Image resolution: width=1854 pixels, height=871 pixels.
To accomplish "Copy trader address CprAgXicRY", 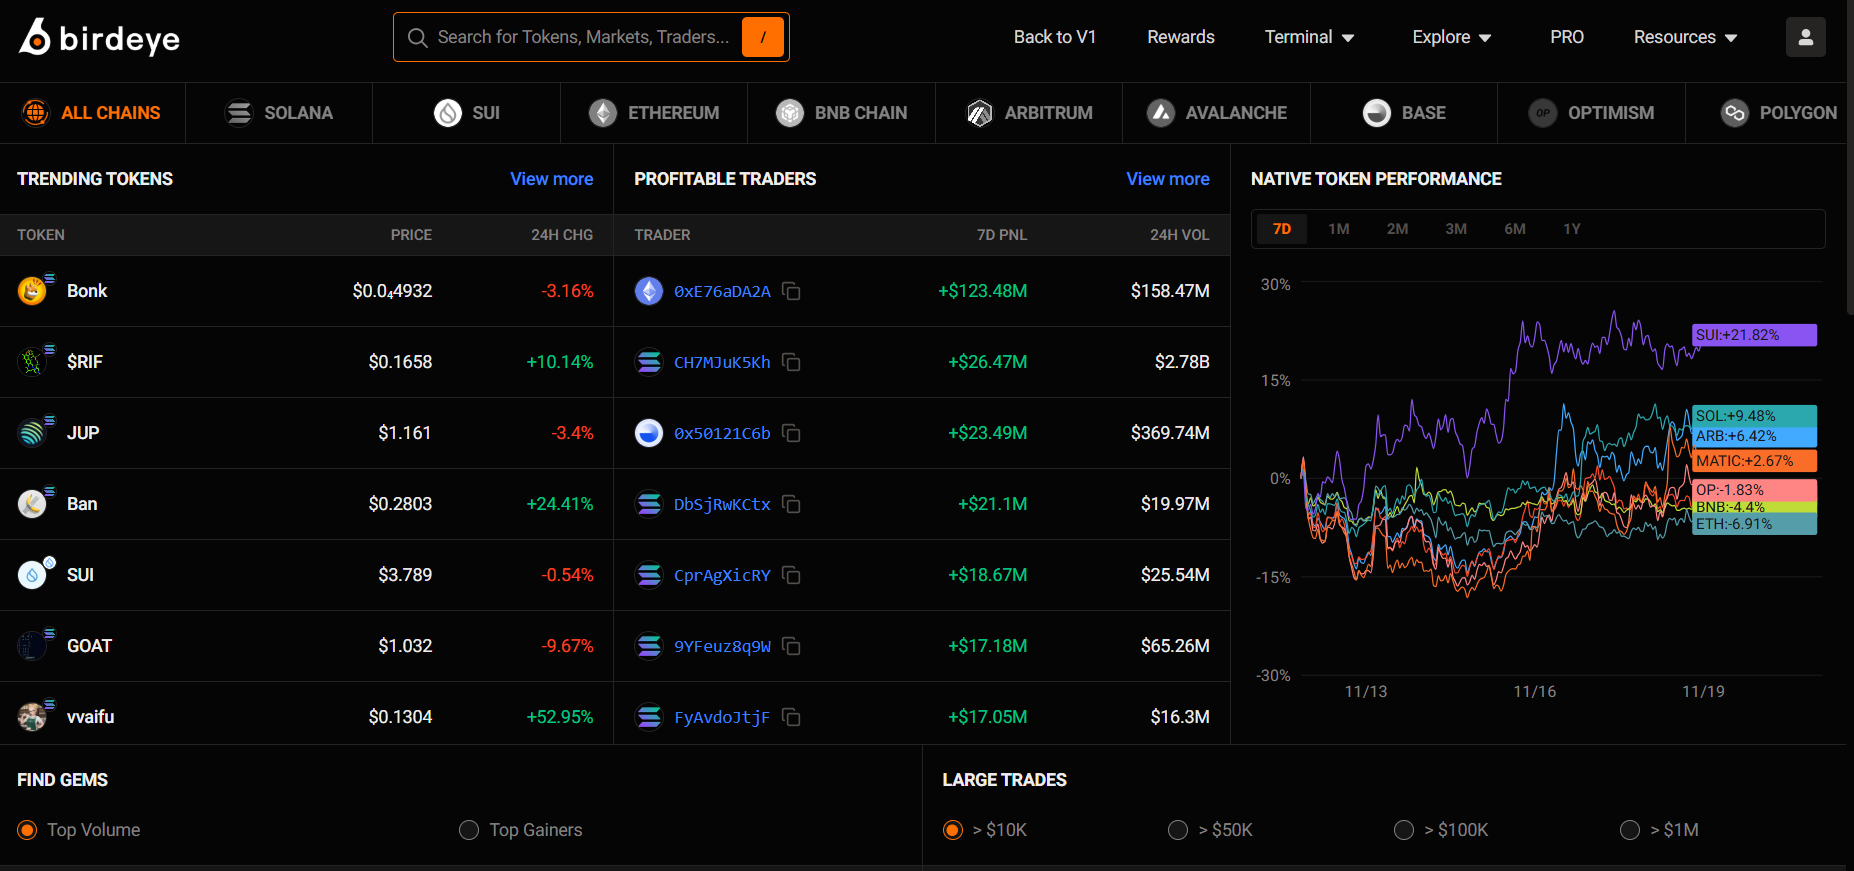I will (791, 575).
